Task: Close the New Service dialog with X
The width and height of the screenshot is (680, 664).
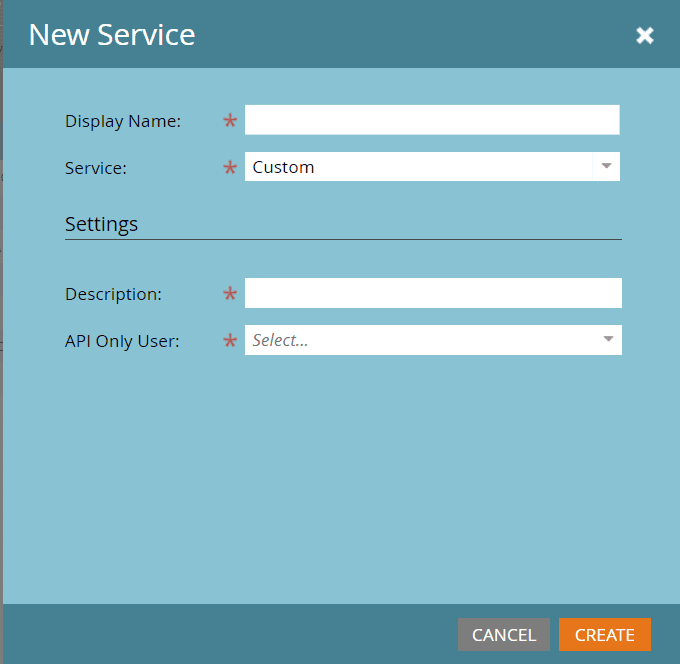Action: 645,36
